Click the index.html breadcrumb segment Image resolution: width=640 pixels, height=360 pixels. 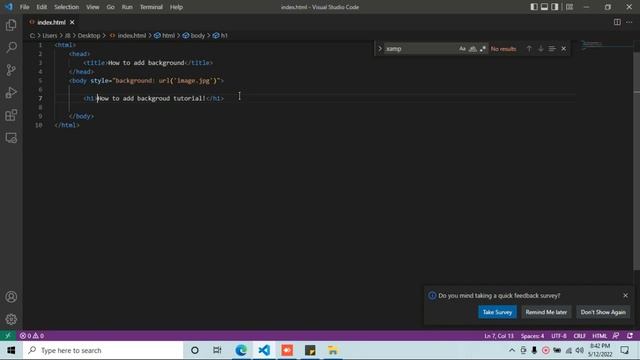click(x=128, y=36)
